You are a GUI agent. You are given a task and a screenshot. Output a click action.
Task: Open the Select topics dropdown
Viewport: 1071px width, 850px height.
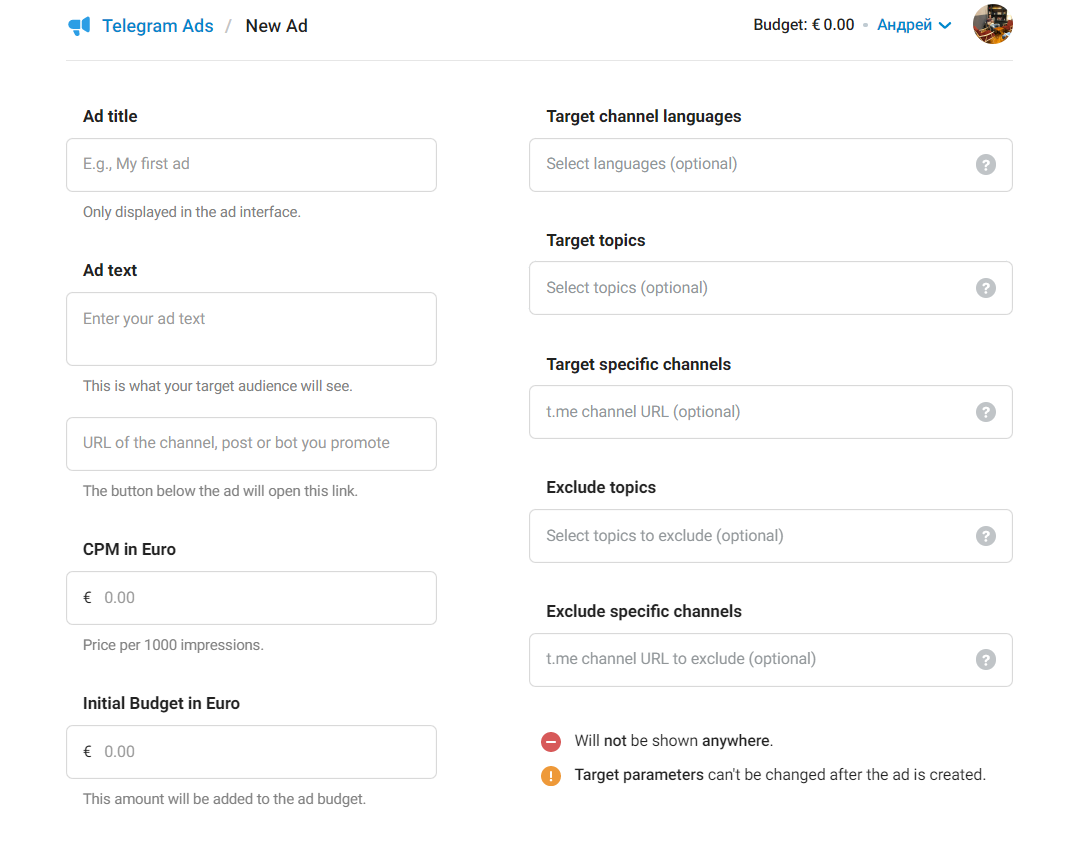[x=750, y=288]
